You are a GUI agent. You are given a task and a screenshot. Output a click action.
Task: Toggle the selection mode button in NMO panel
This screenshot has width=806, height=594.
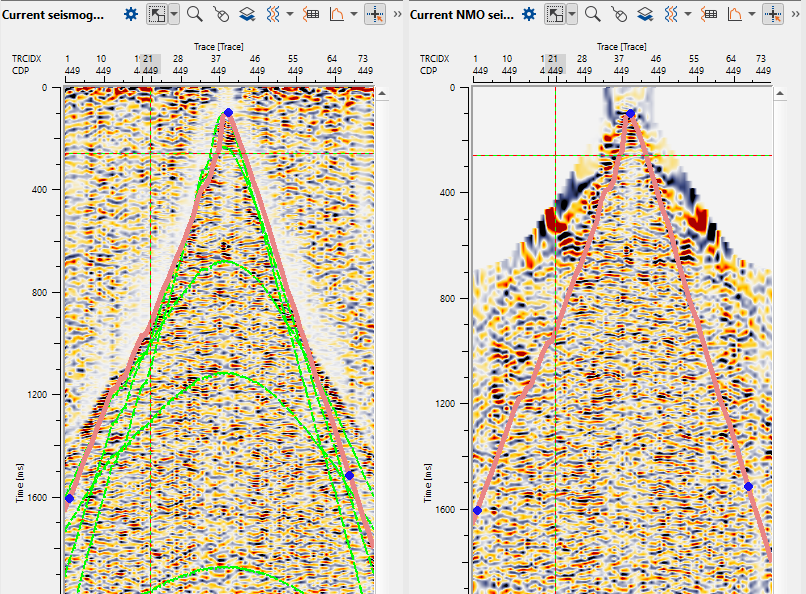[x=555, y=14]
